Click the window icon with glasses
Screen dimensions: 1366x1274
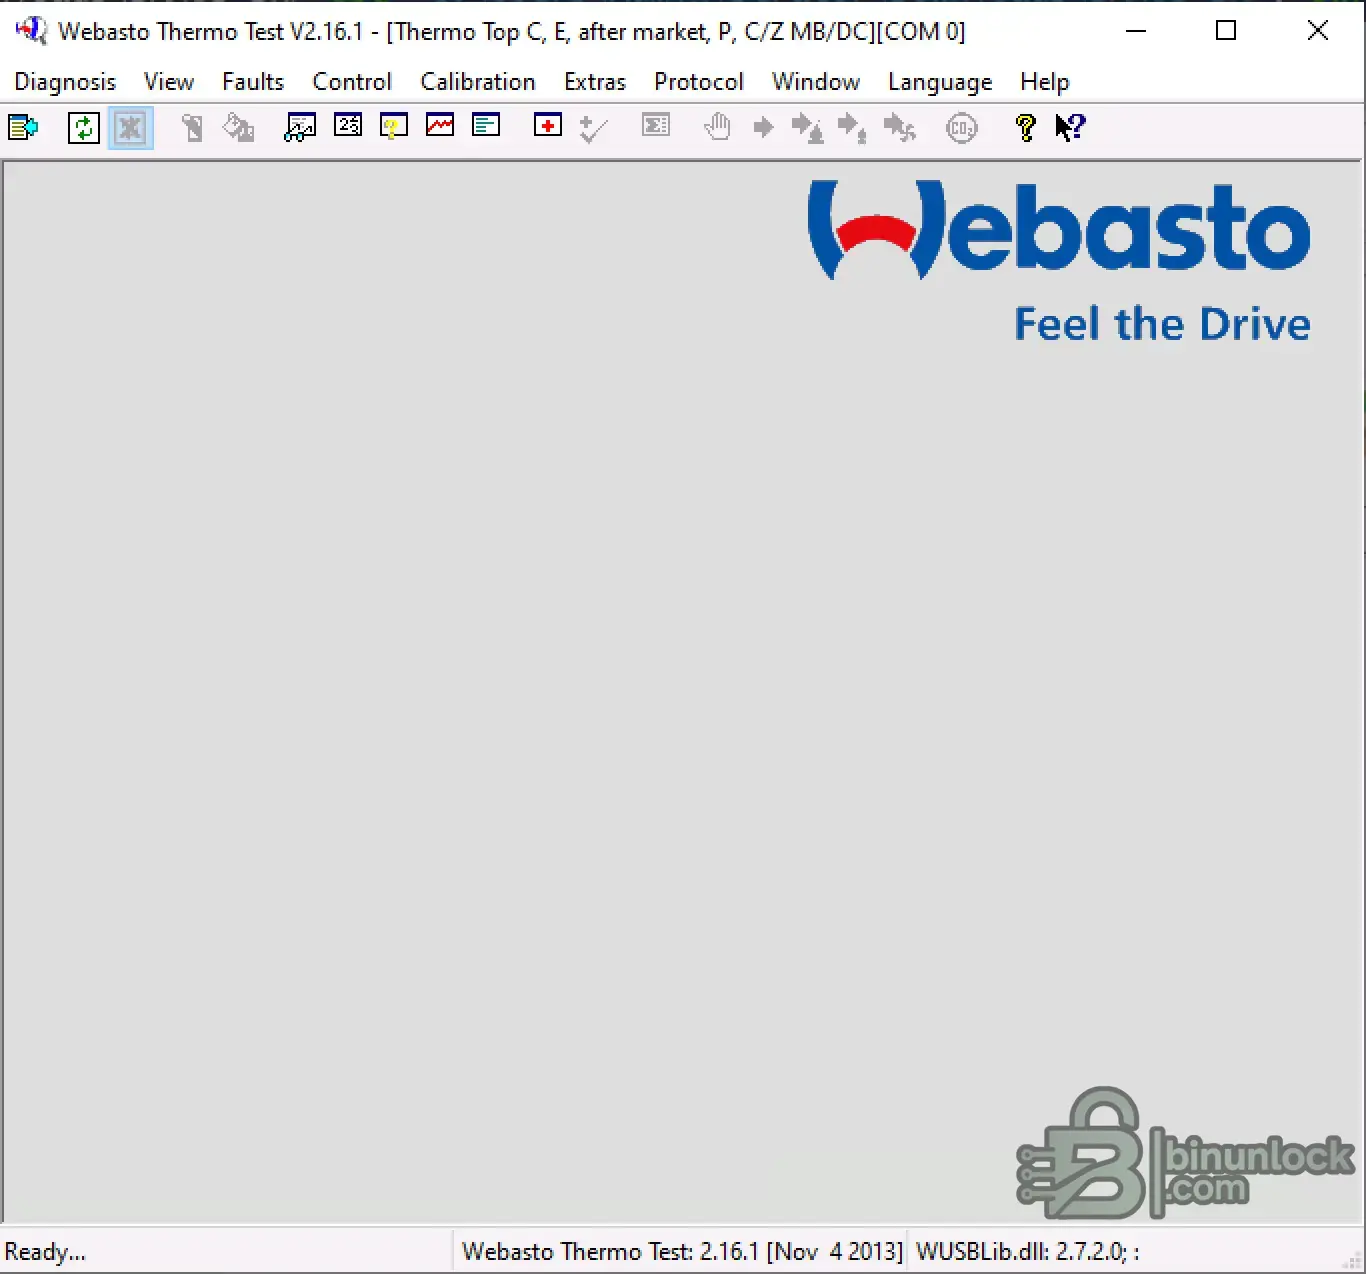(300, 127)
